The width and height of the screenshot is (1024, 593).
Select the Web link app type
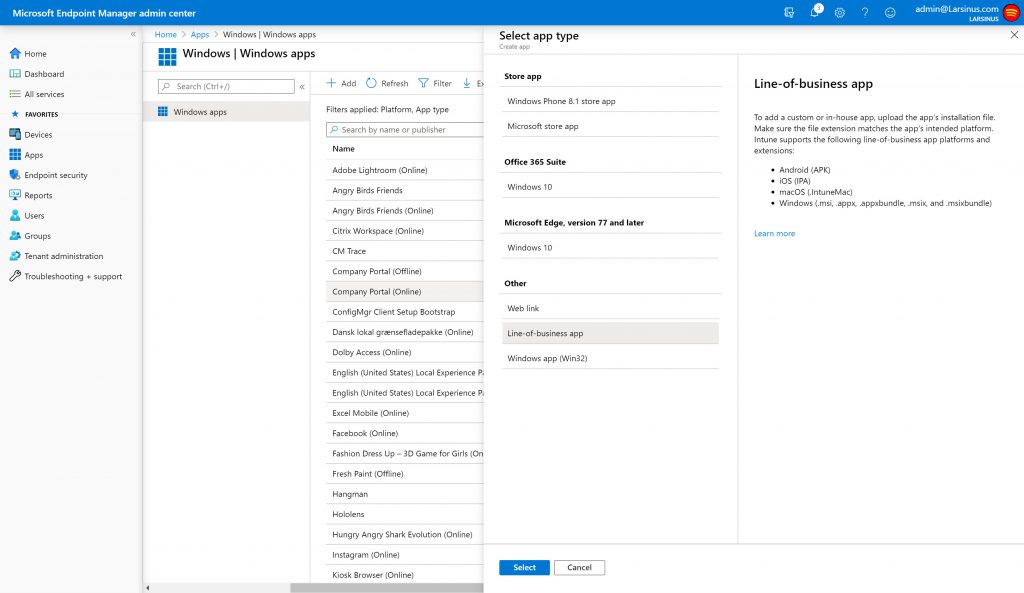pos(611,308)
